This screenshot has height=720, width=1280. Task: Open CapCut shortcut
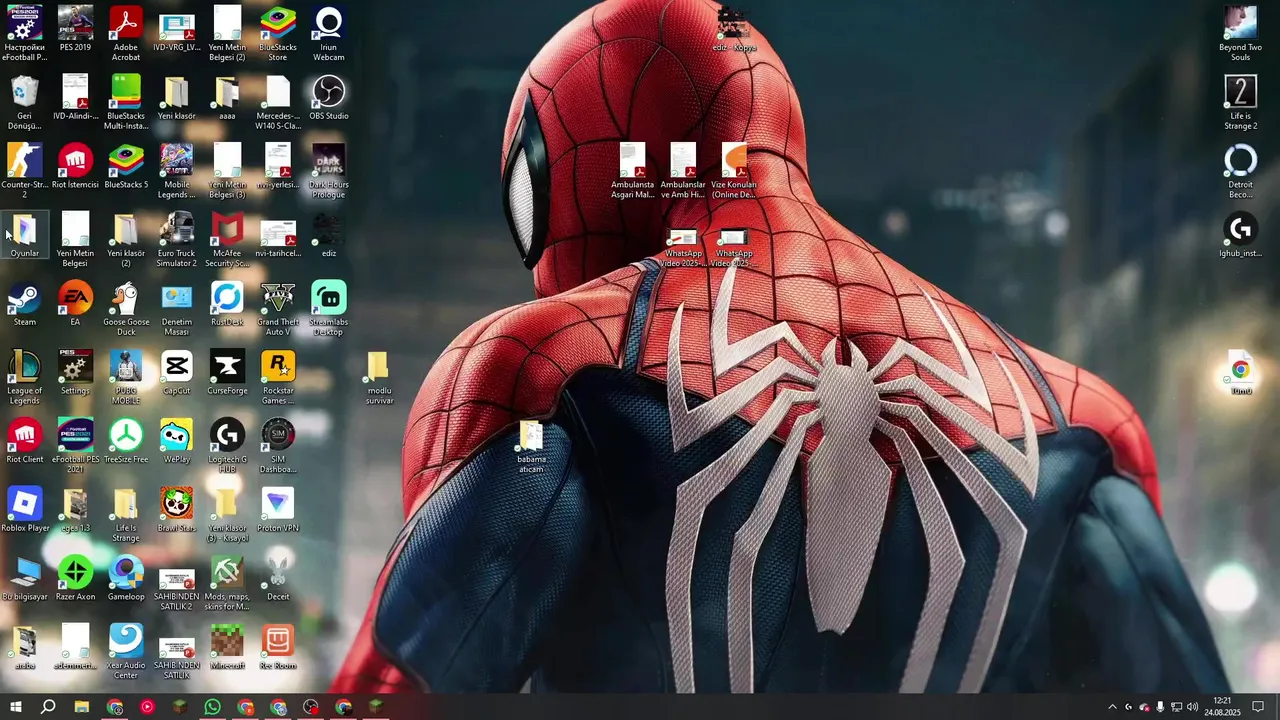pyautogui.click(x=177, y=372)
